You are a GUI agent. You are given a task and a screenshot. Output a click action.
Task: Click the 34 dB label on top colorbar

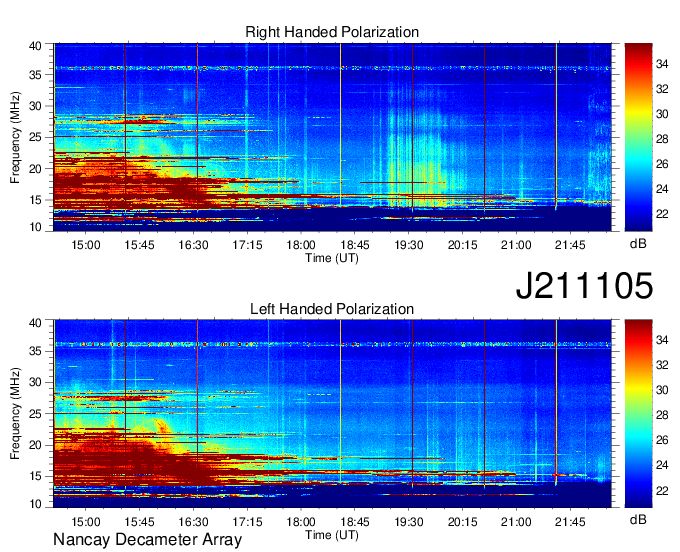point(662,64)
